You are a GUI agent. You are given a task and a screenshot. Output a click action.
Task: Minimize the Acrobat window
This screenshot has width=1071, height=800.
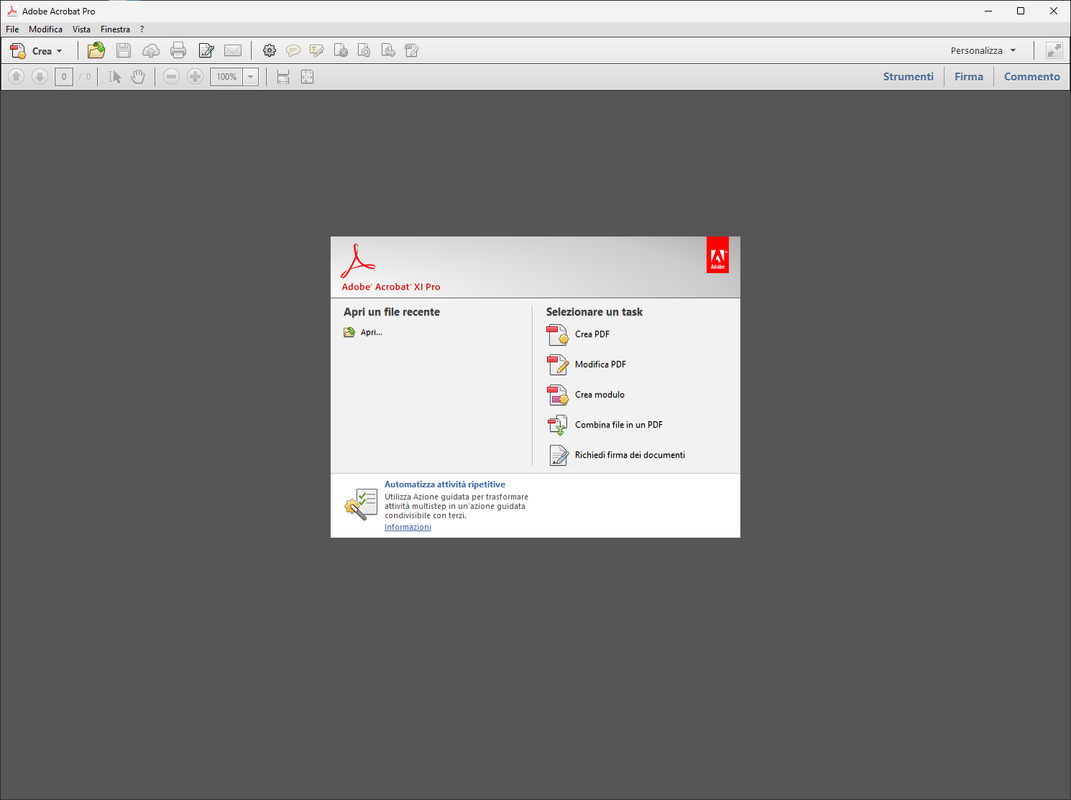988,11
